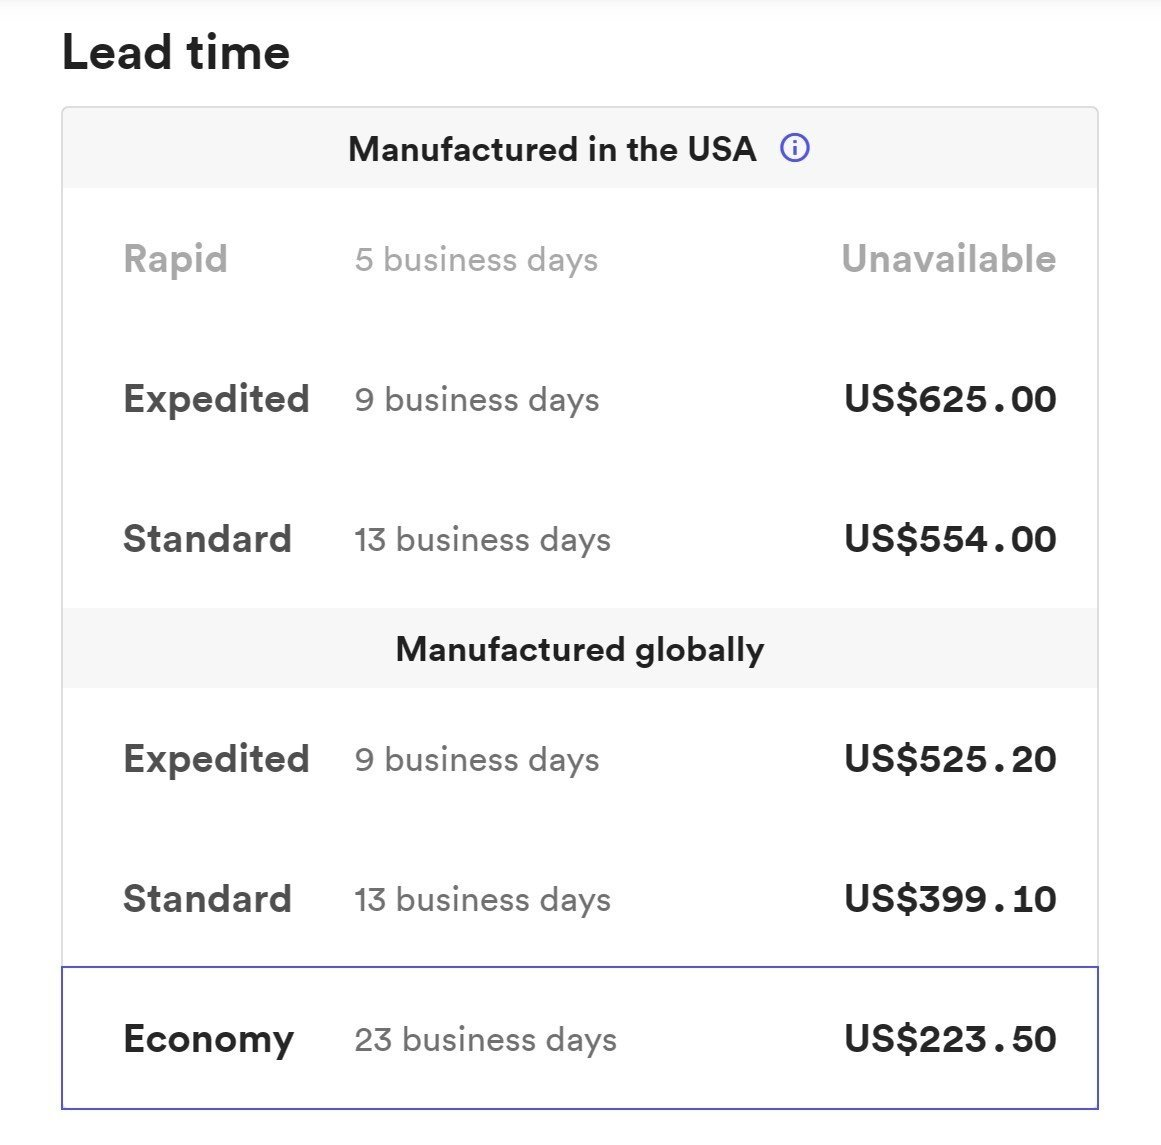Image resolution: width=1161 pixels, height=1145 pixels.
Task: Click the Manufactured in the USA heading text
Action: (x=552, y=149)
